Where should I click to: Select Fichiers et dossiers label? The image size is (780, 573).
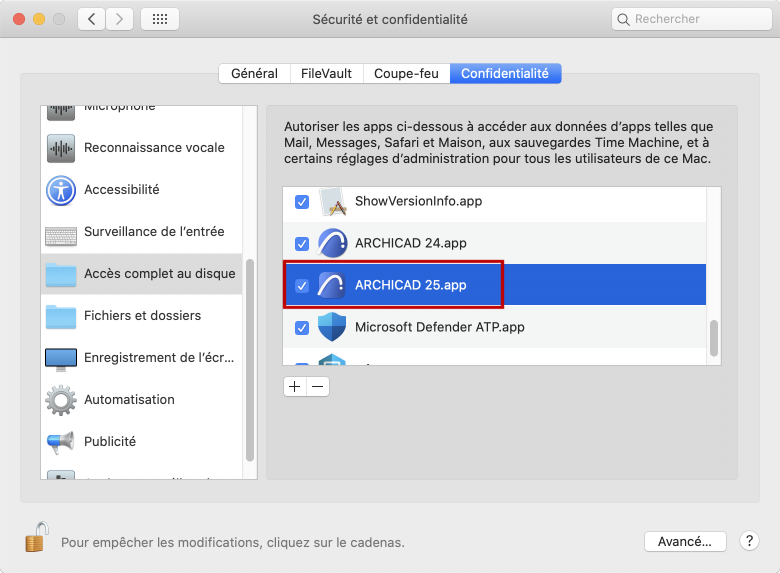pos(143,315)
